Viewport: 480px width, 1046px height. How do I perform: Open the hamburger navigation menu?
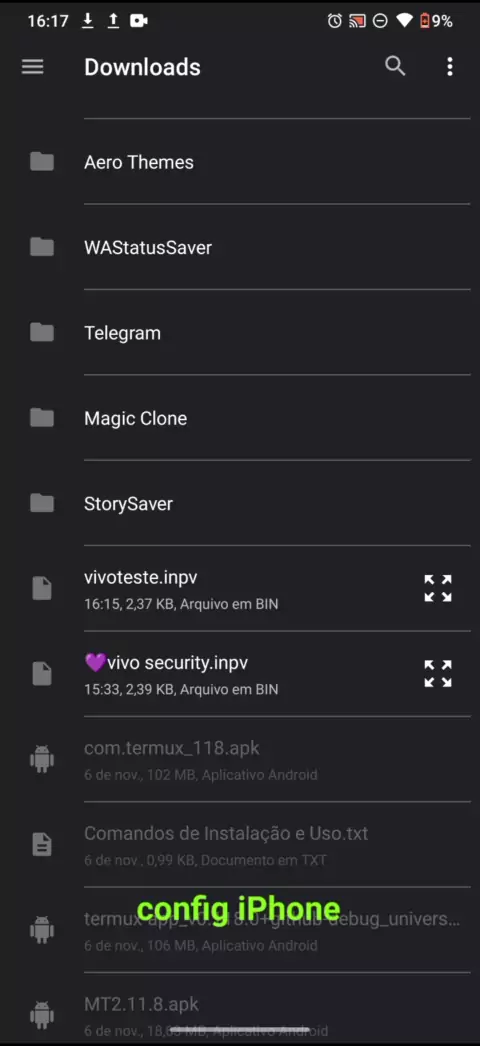click(33, 67)
